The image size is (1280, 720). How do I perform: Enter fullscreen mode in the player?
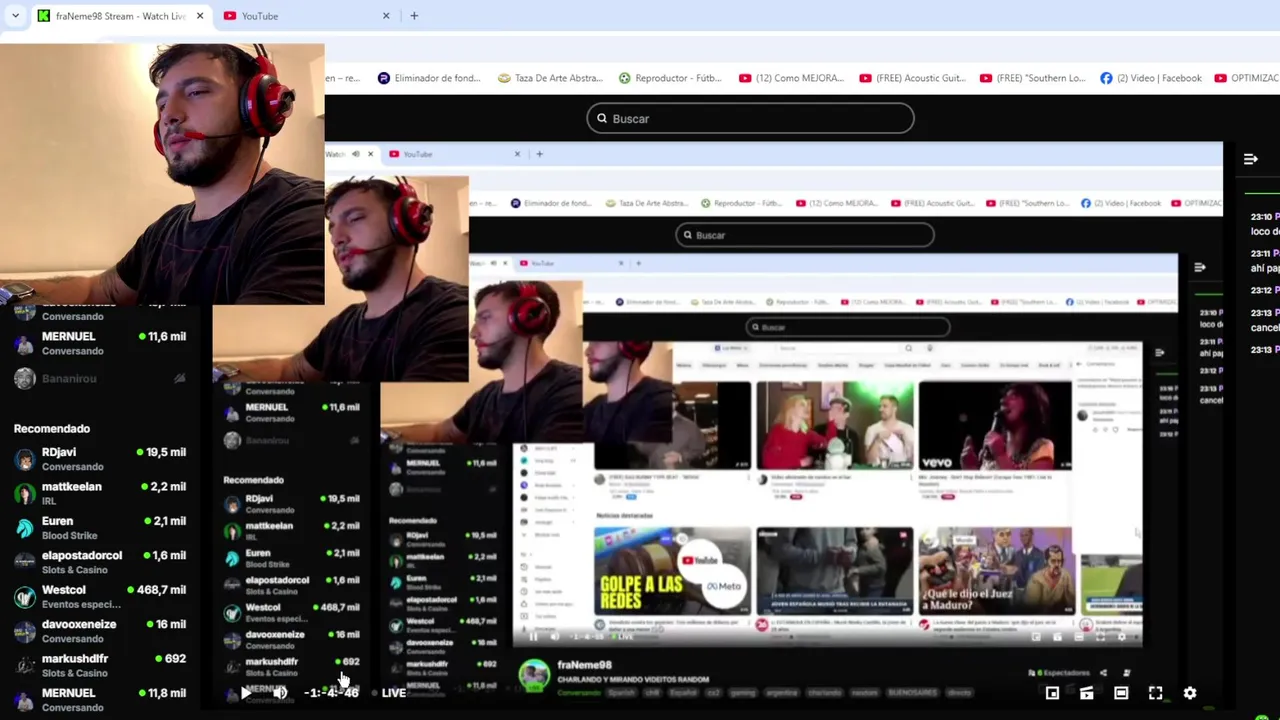(x=1156, y=693)
